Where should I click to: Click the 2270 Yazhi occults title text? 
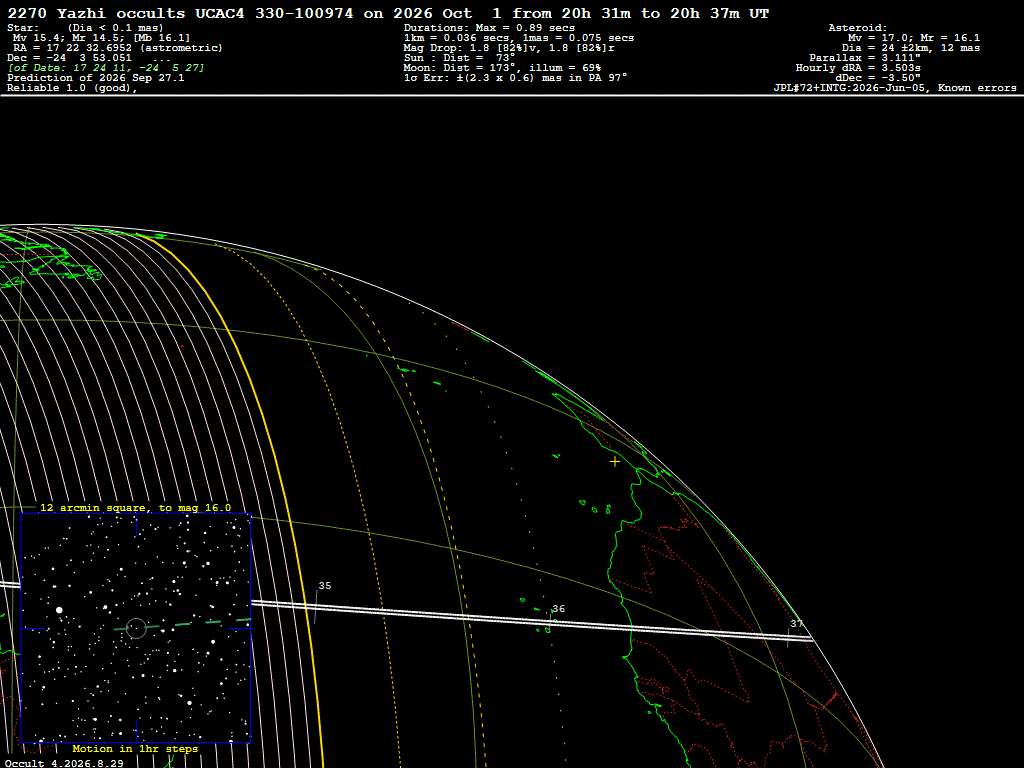point(99,13)
